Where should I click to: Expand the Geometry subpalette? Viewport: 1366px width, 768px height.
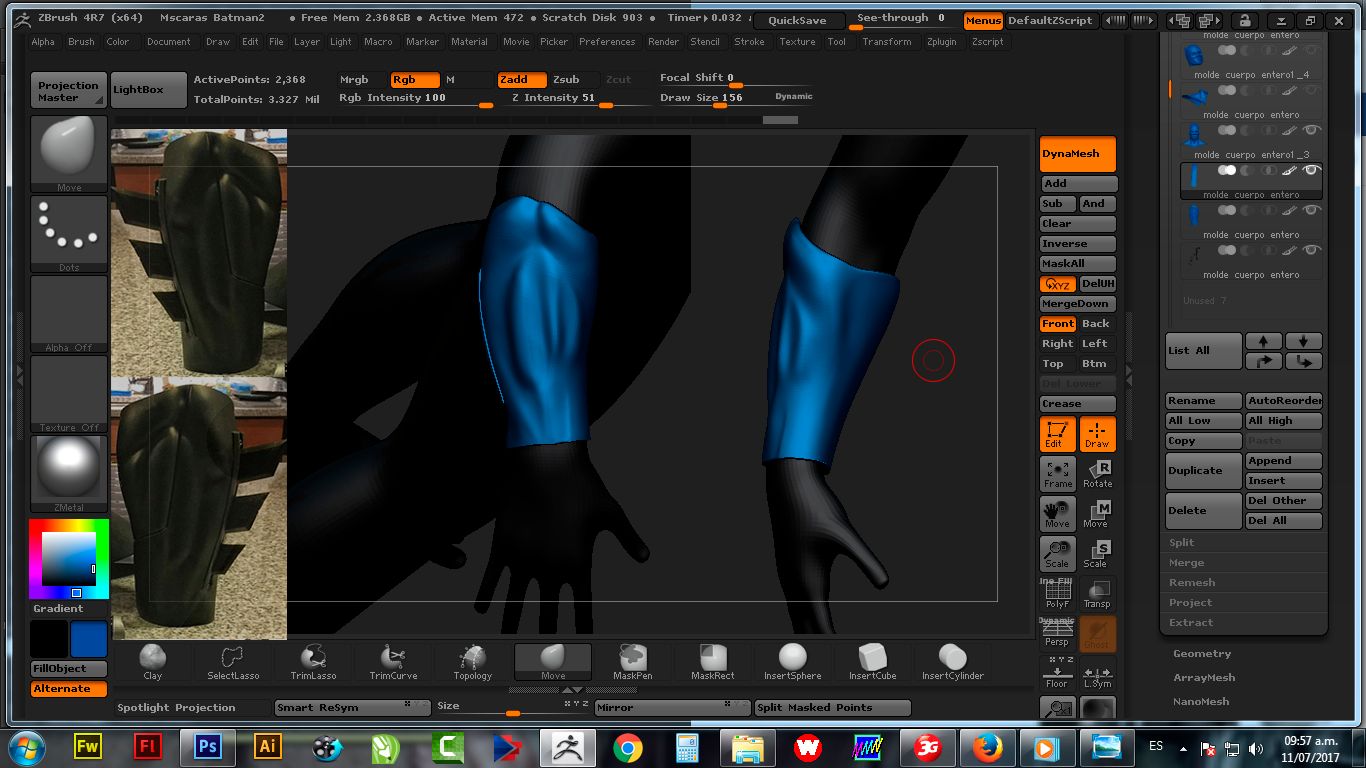(1202, 653)
